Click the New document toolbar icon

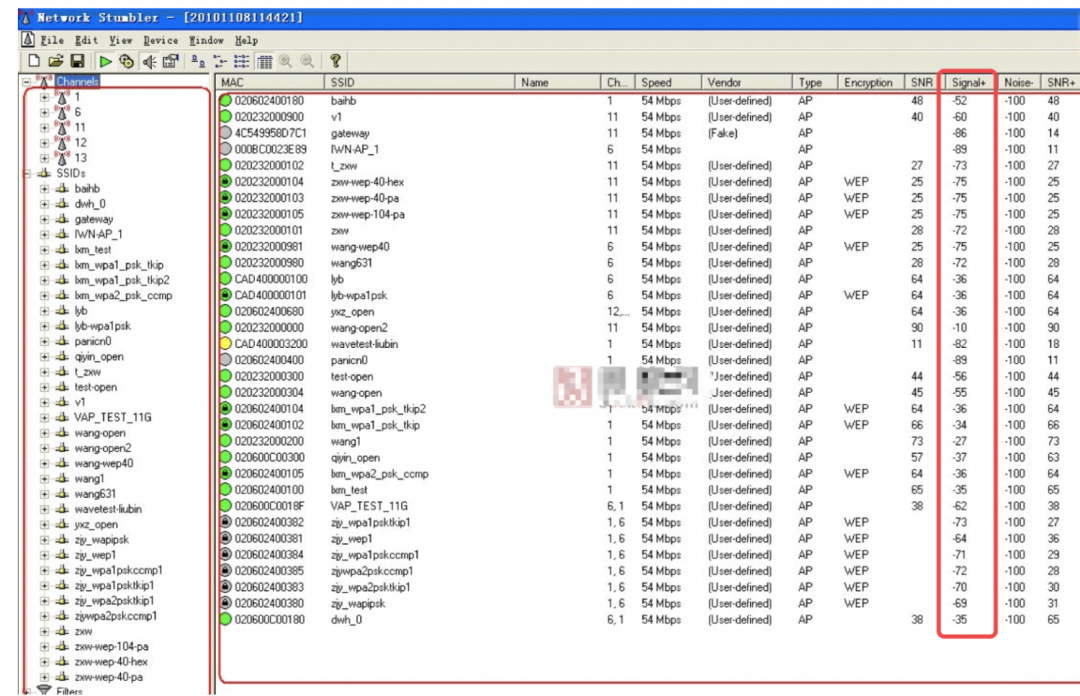pyautogui.click(x=34, y=61)
